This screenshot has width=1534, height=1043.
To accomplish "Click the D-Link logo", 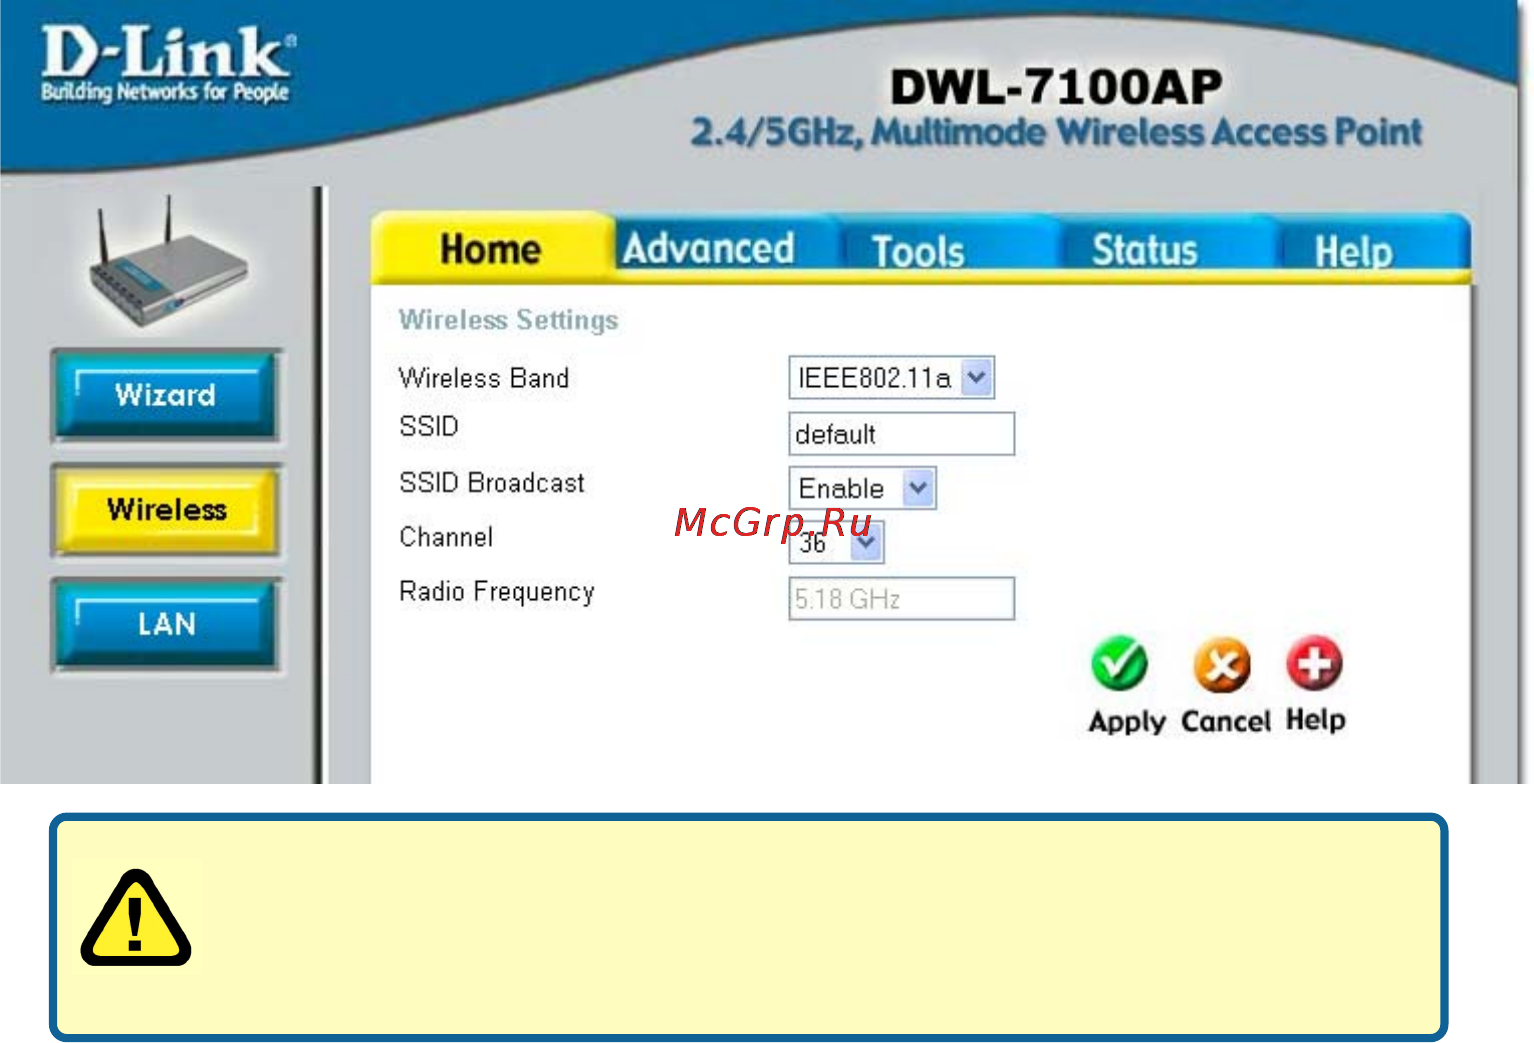I will tap(167, 65).
